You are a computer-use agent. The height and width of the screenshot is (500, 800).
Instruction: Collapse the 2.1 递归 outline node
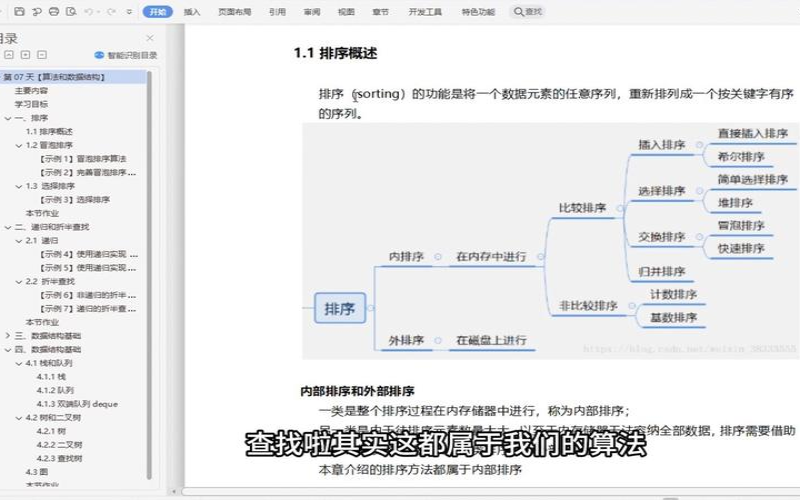[19, 240]
